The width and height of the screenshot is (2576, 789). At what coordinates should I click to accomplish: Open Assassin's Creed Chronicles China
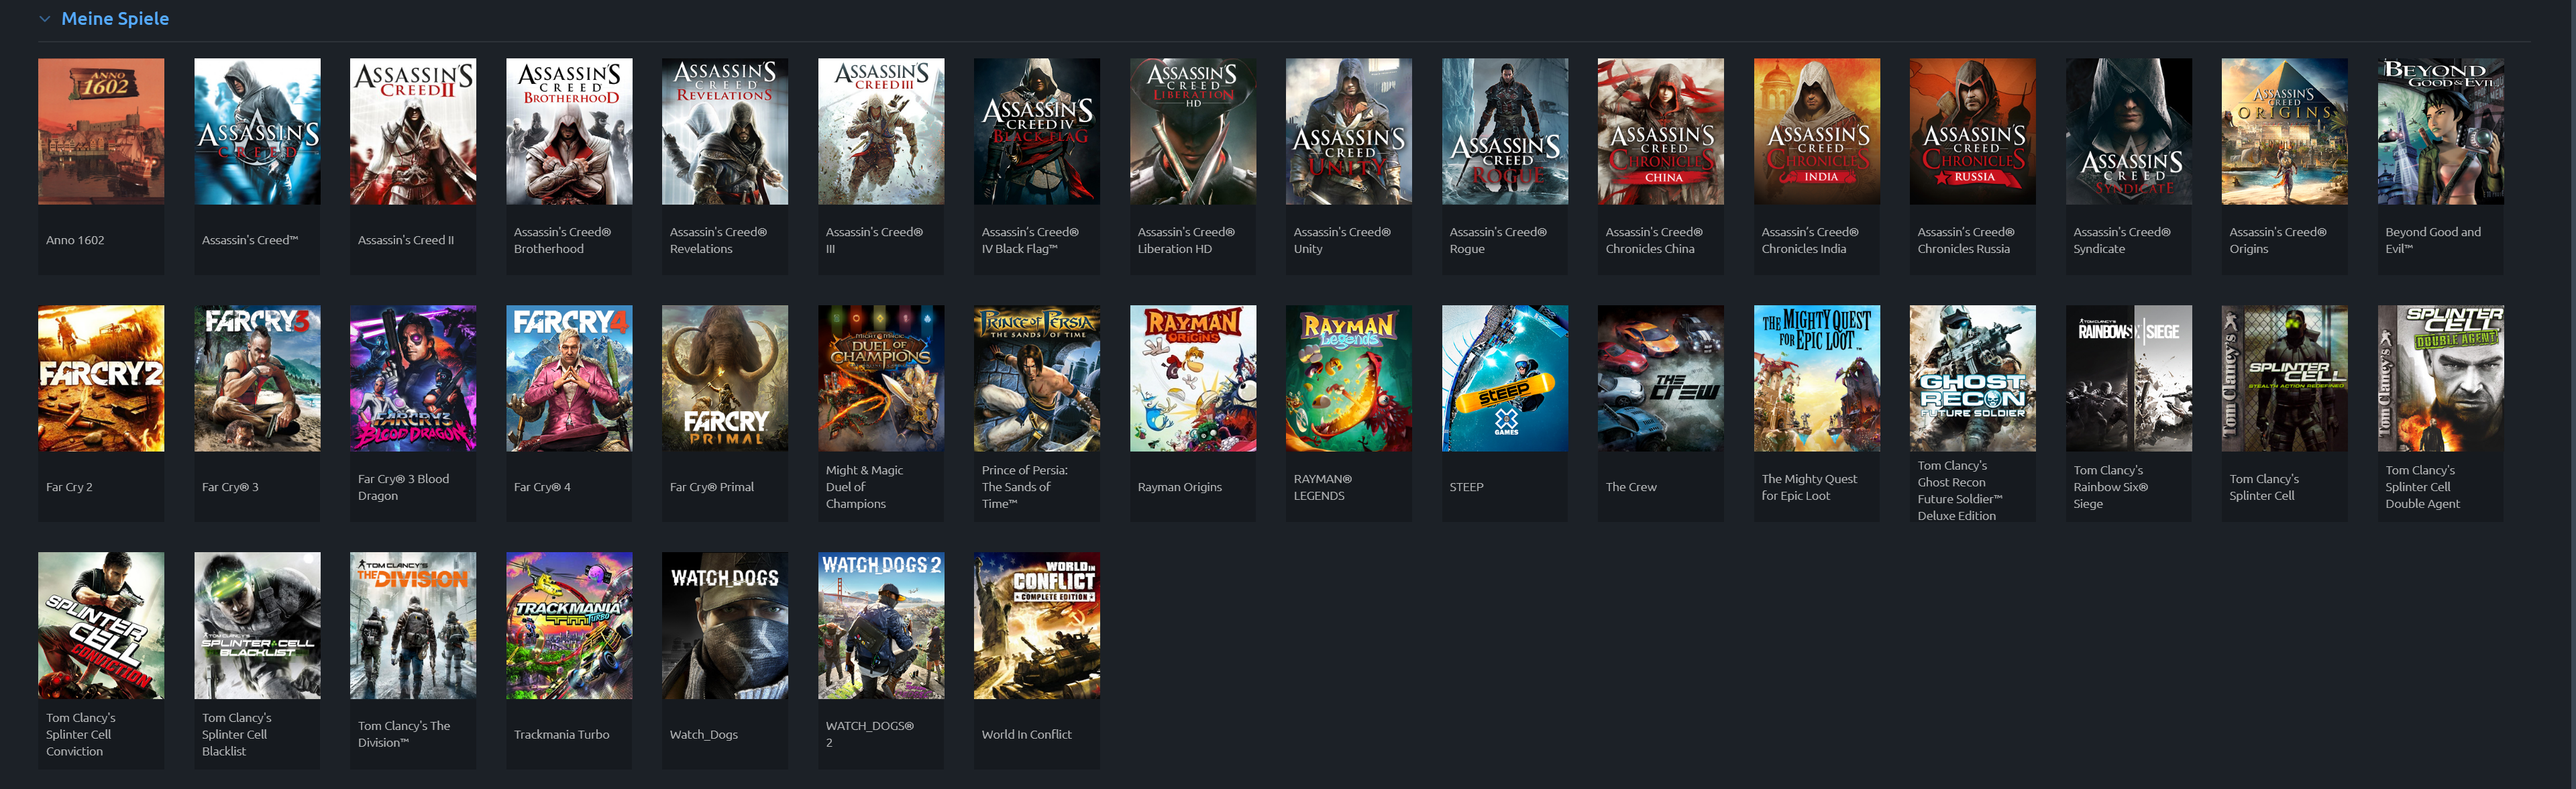pos(1660,131)
